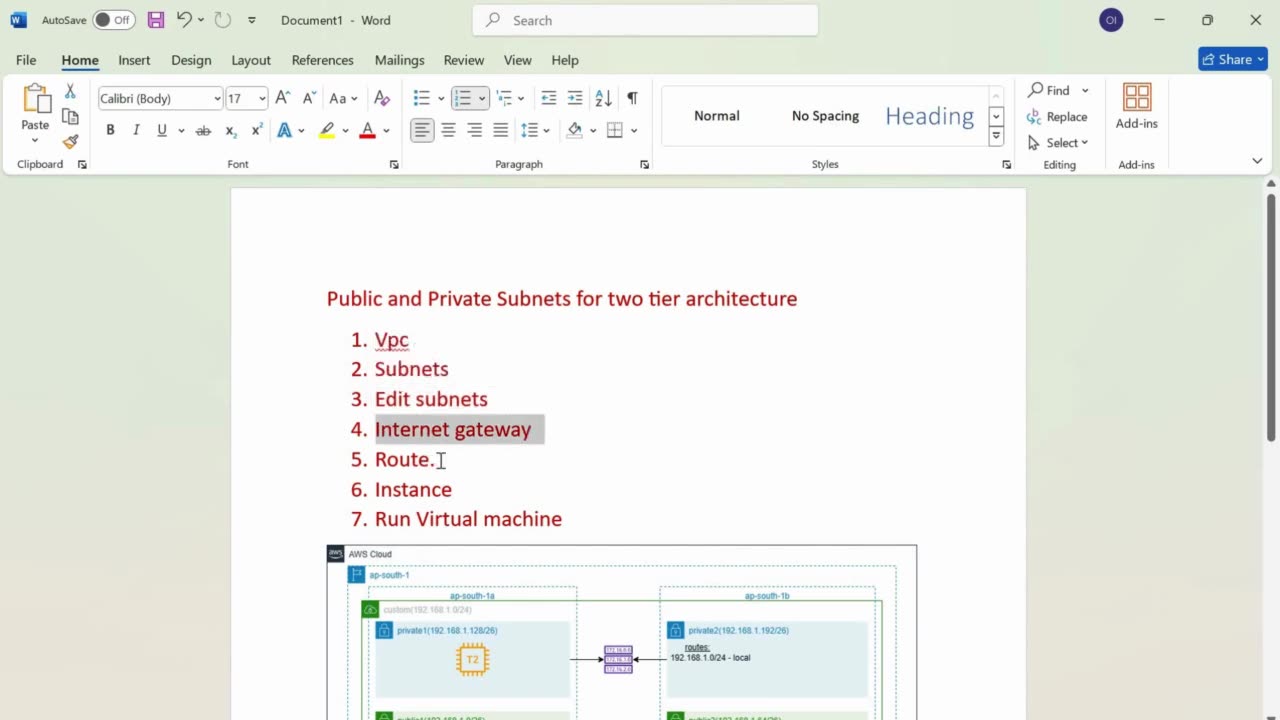
Task: Toggle Show/Hide paragraph marks
Action: 632,98
